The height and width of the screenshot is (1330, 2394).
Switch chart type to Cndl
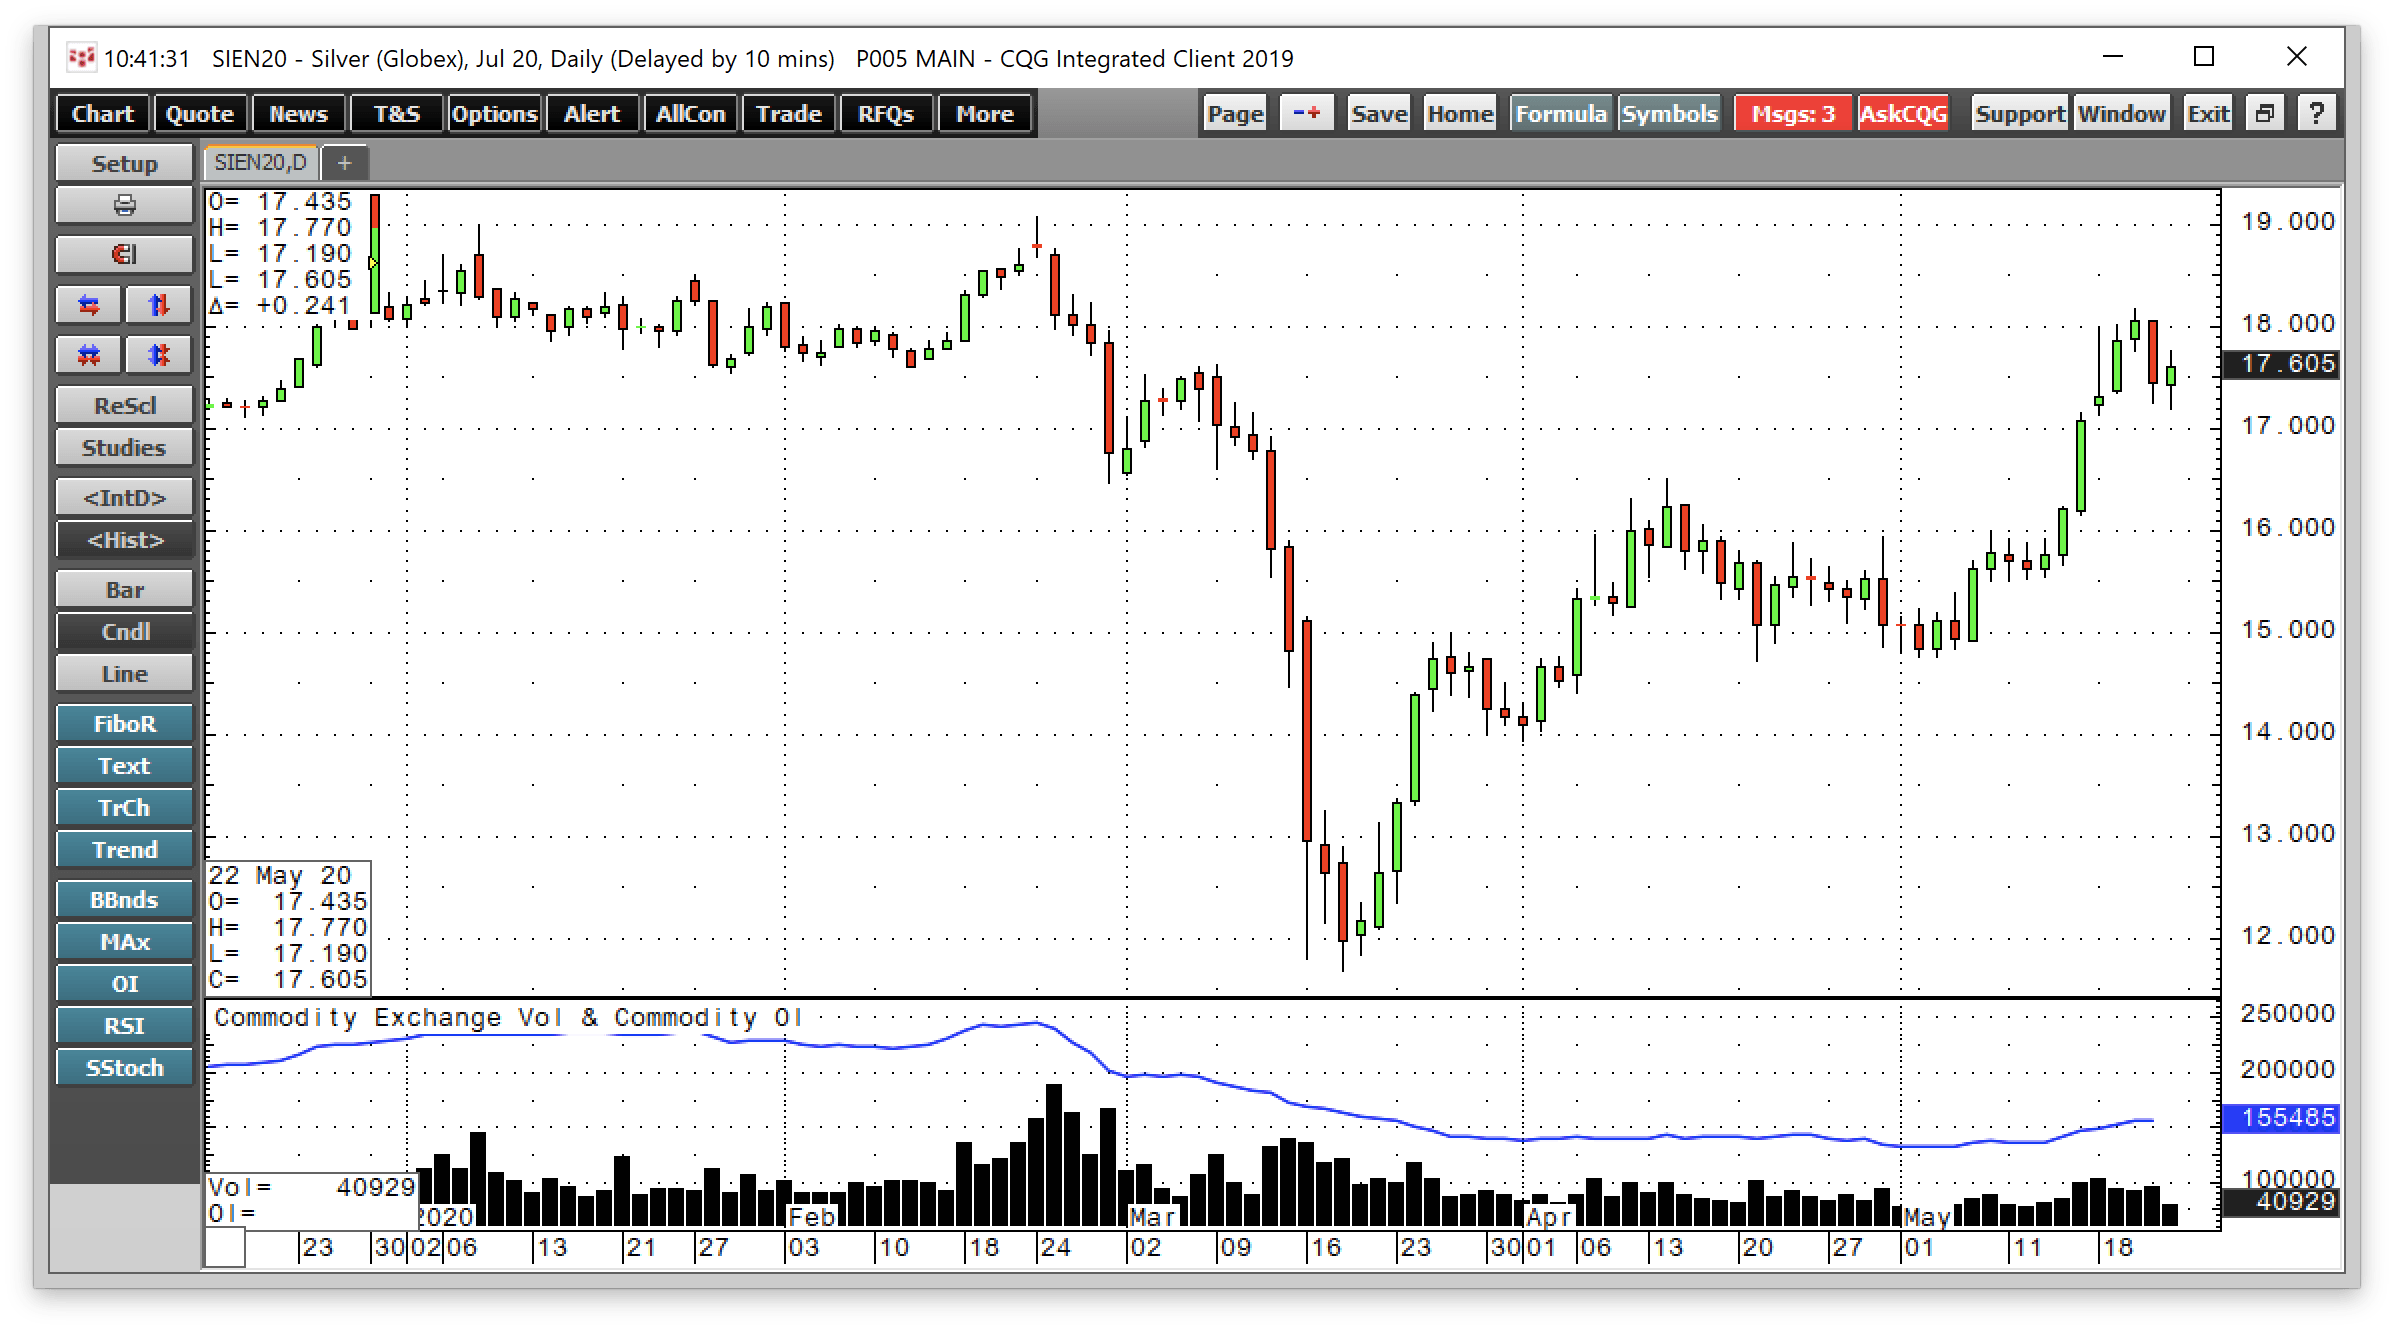(124, 632)
